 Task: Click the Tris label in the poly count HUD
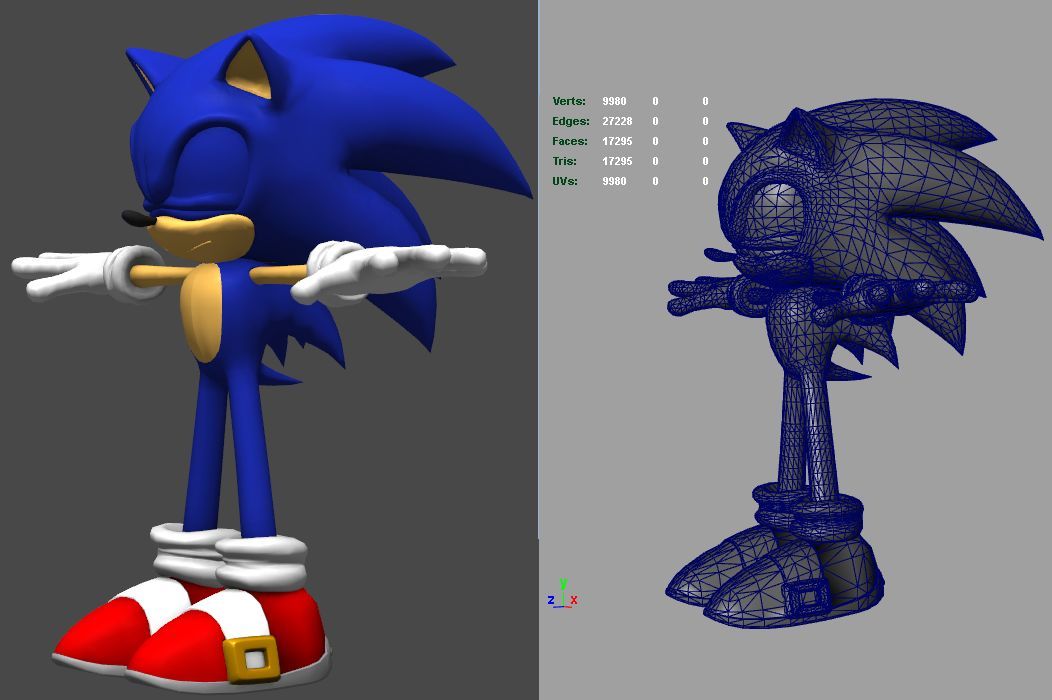click(x=565, y=161)
